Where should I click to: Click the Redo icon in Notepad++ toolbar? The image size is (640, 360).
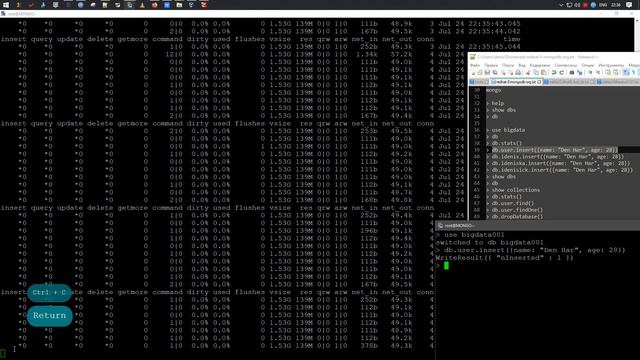[x=562, y=73]
